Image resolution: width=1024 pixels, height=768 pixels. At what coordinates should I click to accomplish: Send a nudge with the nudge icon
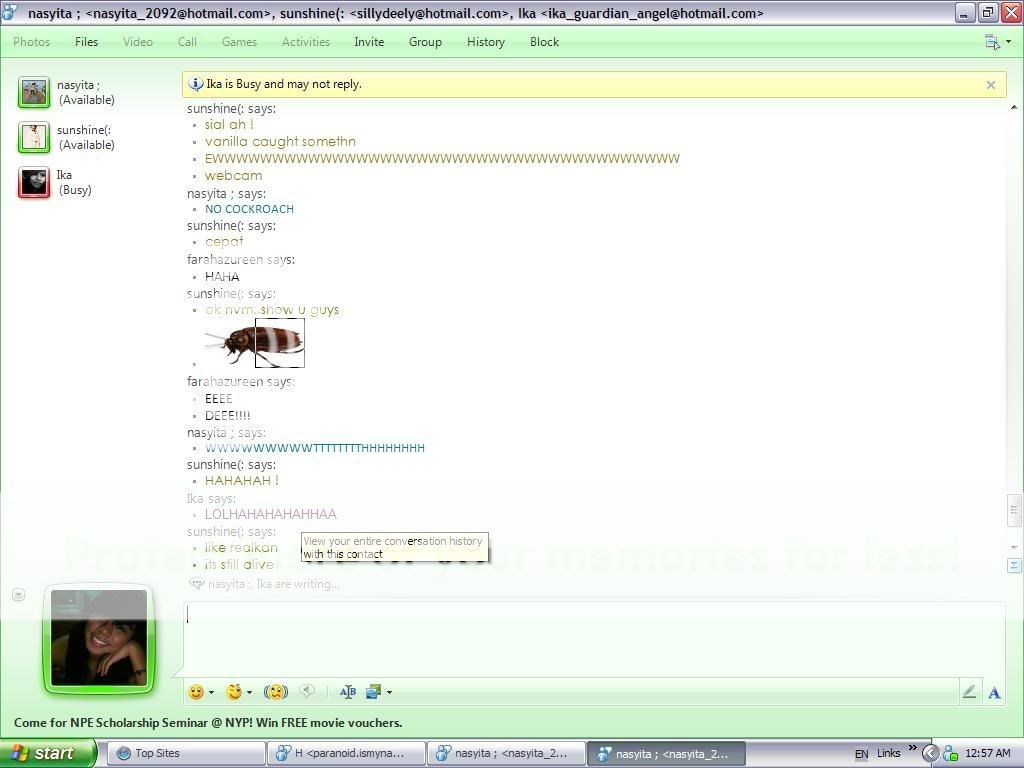(x=276, y=692)
